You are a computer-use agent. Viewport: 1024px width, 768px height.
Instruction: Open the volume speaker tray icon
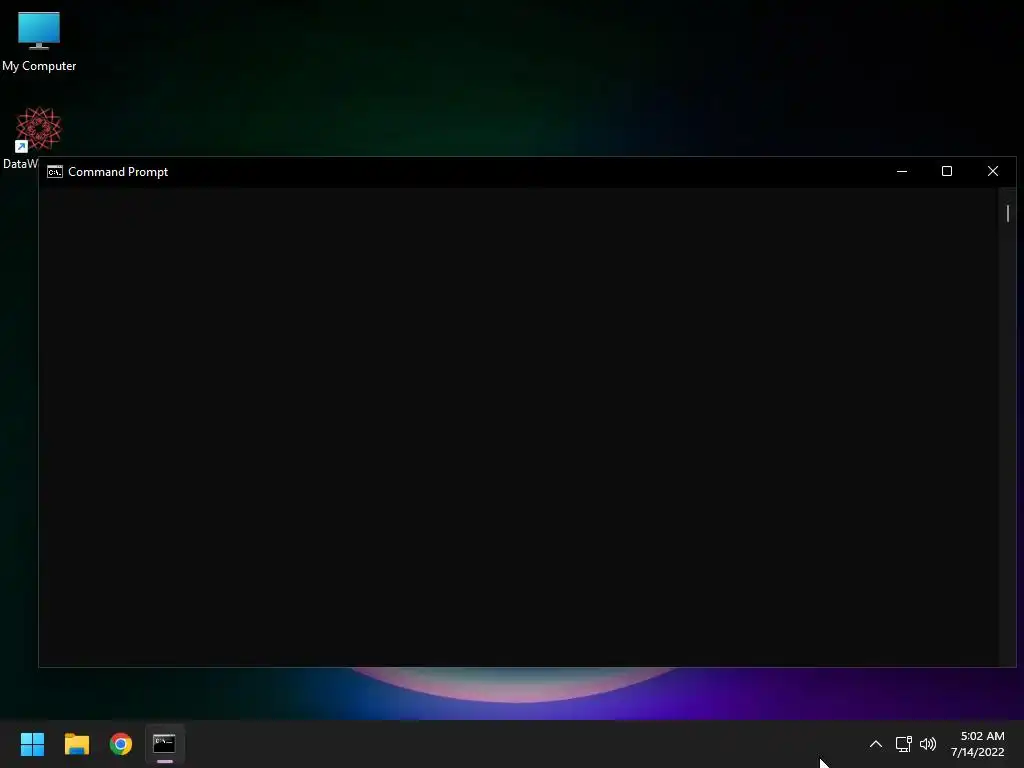point(928,744)
